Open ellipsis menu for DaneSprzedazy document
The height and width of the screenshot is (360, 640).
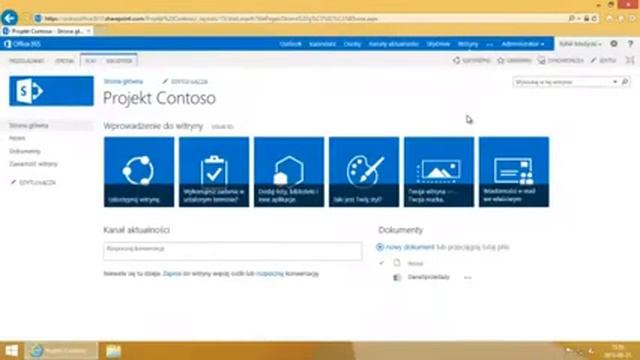468,278
